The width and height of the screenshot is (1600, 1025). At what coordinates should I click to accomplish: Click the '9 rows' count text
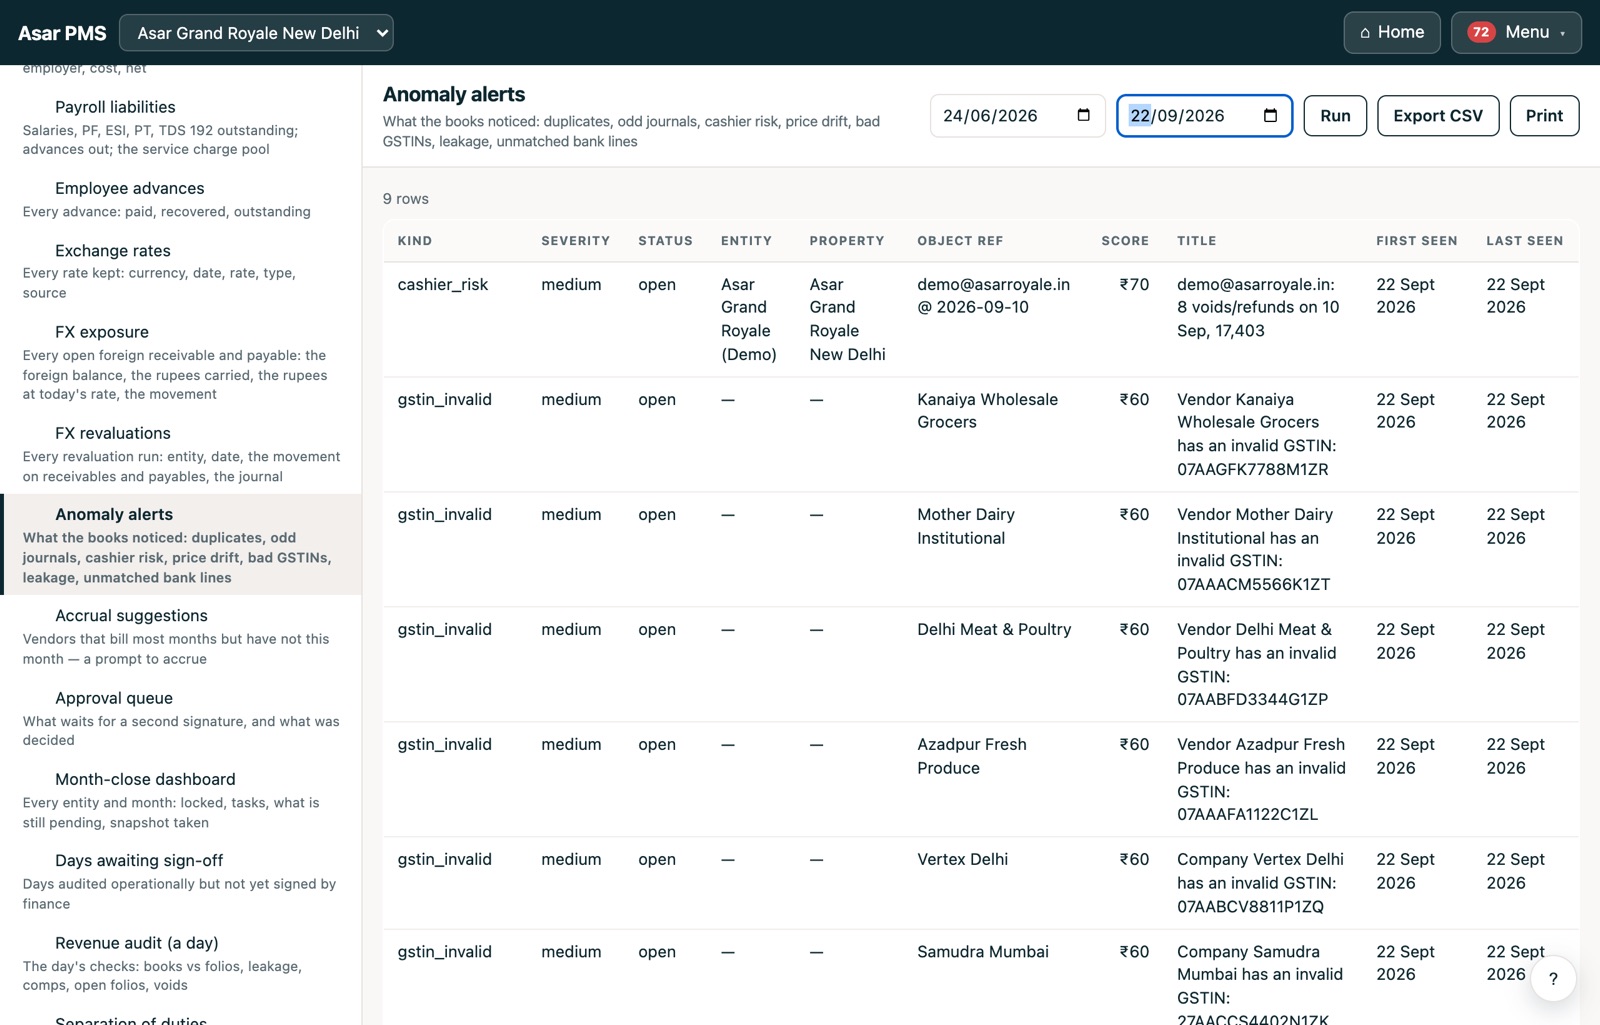coord(406,199)
